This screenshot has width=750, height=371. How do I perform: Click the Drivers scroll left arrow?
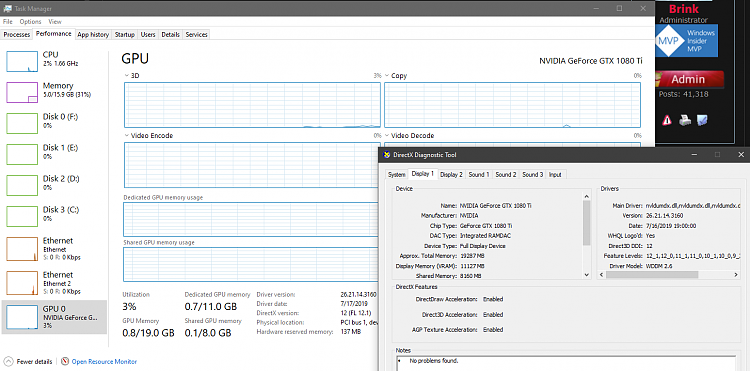coord(602,275)
